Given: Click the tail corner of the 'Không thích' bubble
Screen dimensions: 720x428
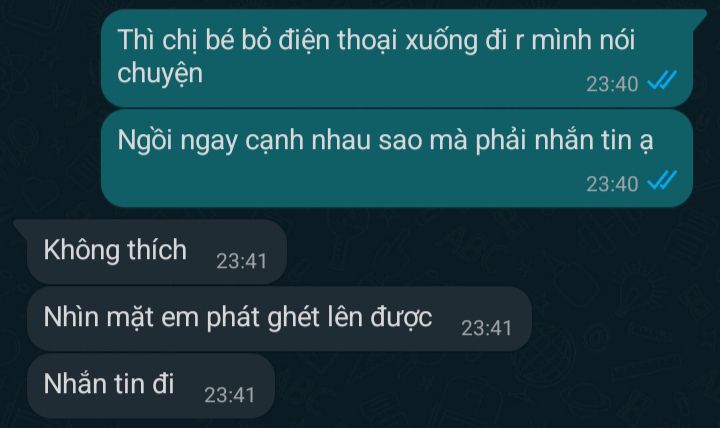Looking at the screenshot, I should [21, 225].
